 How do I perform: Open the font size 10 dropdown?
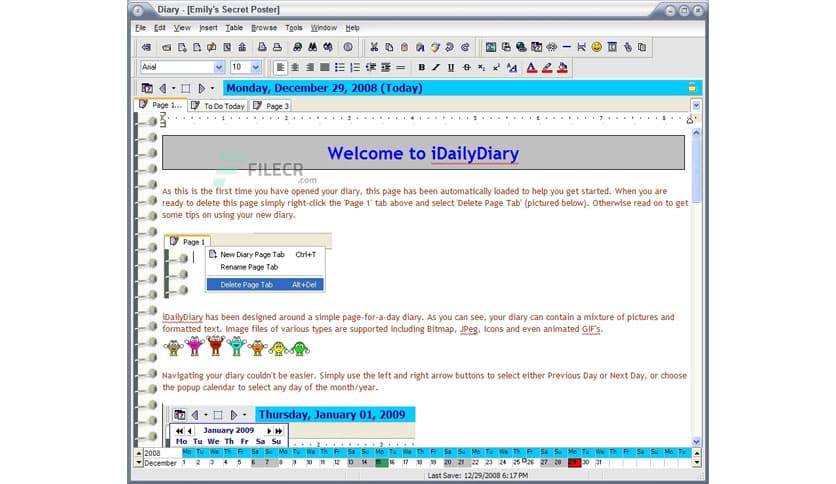255,67
